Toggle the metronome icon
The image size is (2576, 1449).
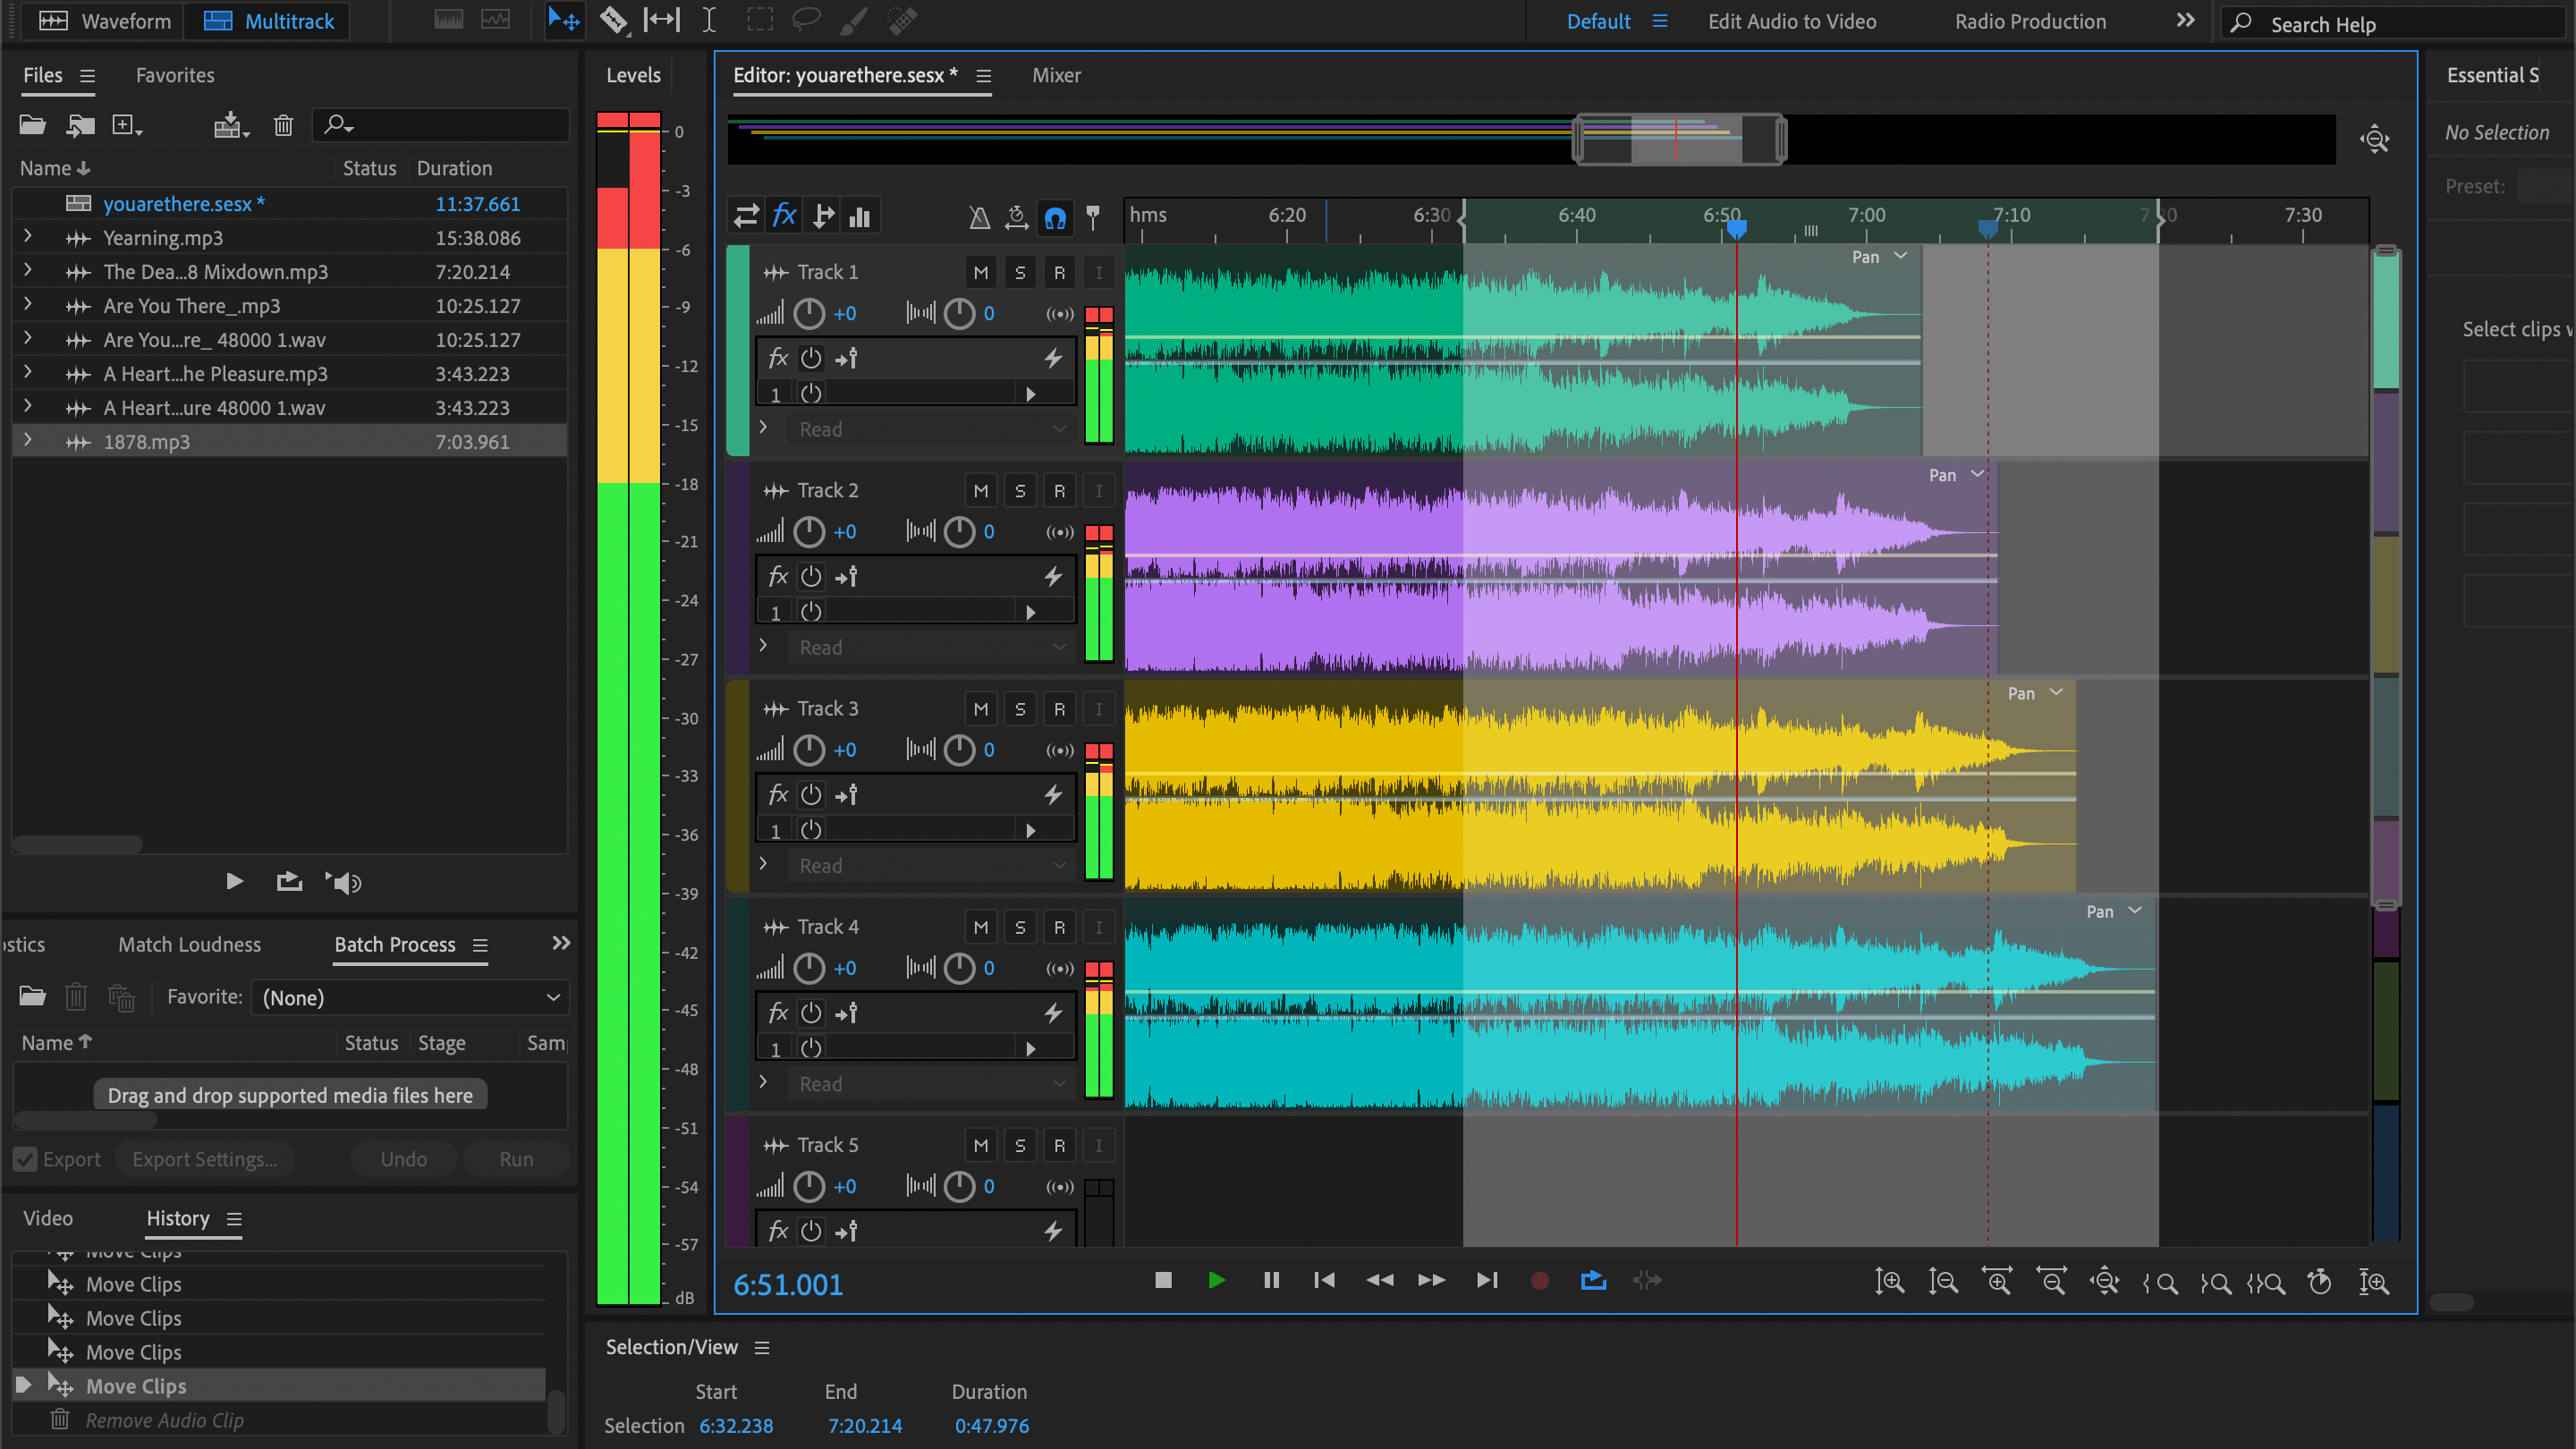point(979,217)
